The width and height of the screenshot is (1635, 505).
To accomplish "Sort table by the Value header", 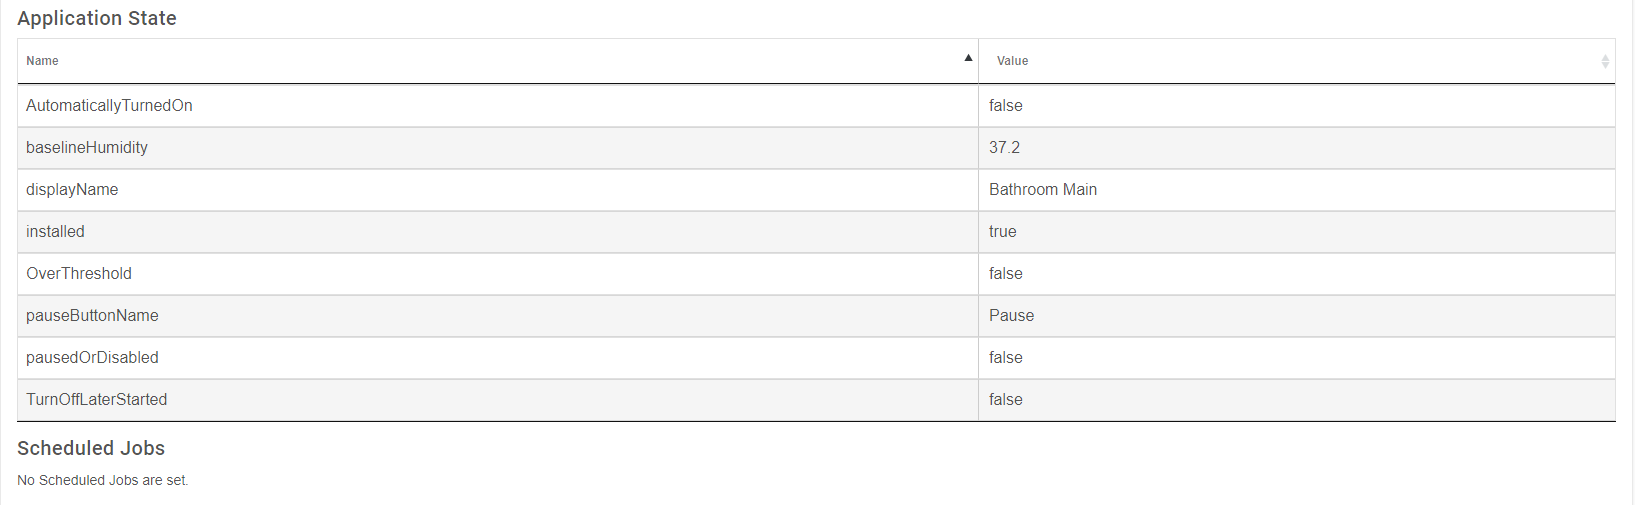I will (x=1012, y=61).
